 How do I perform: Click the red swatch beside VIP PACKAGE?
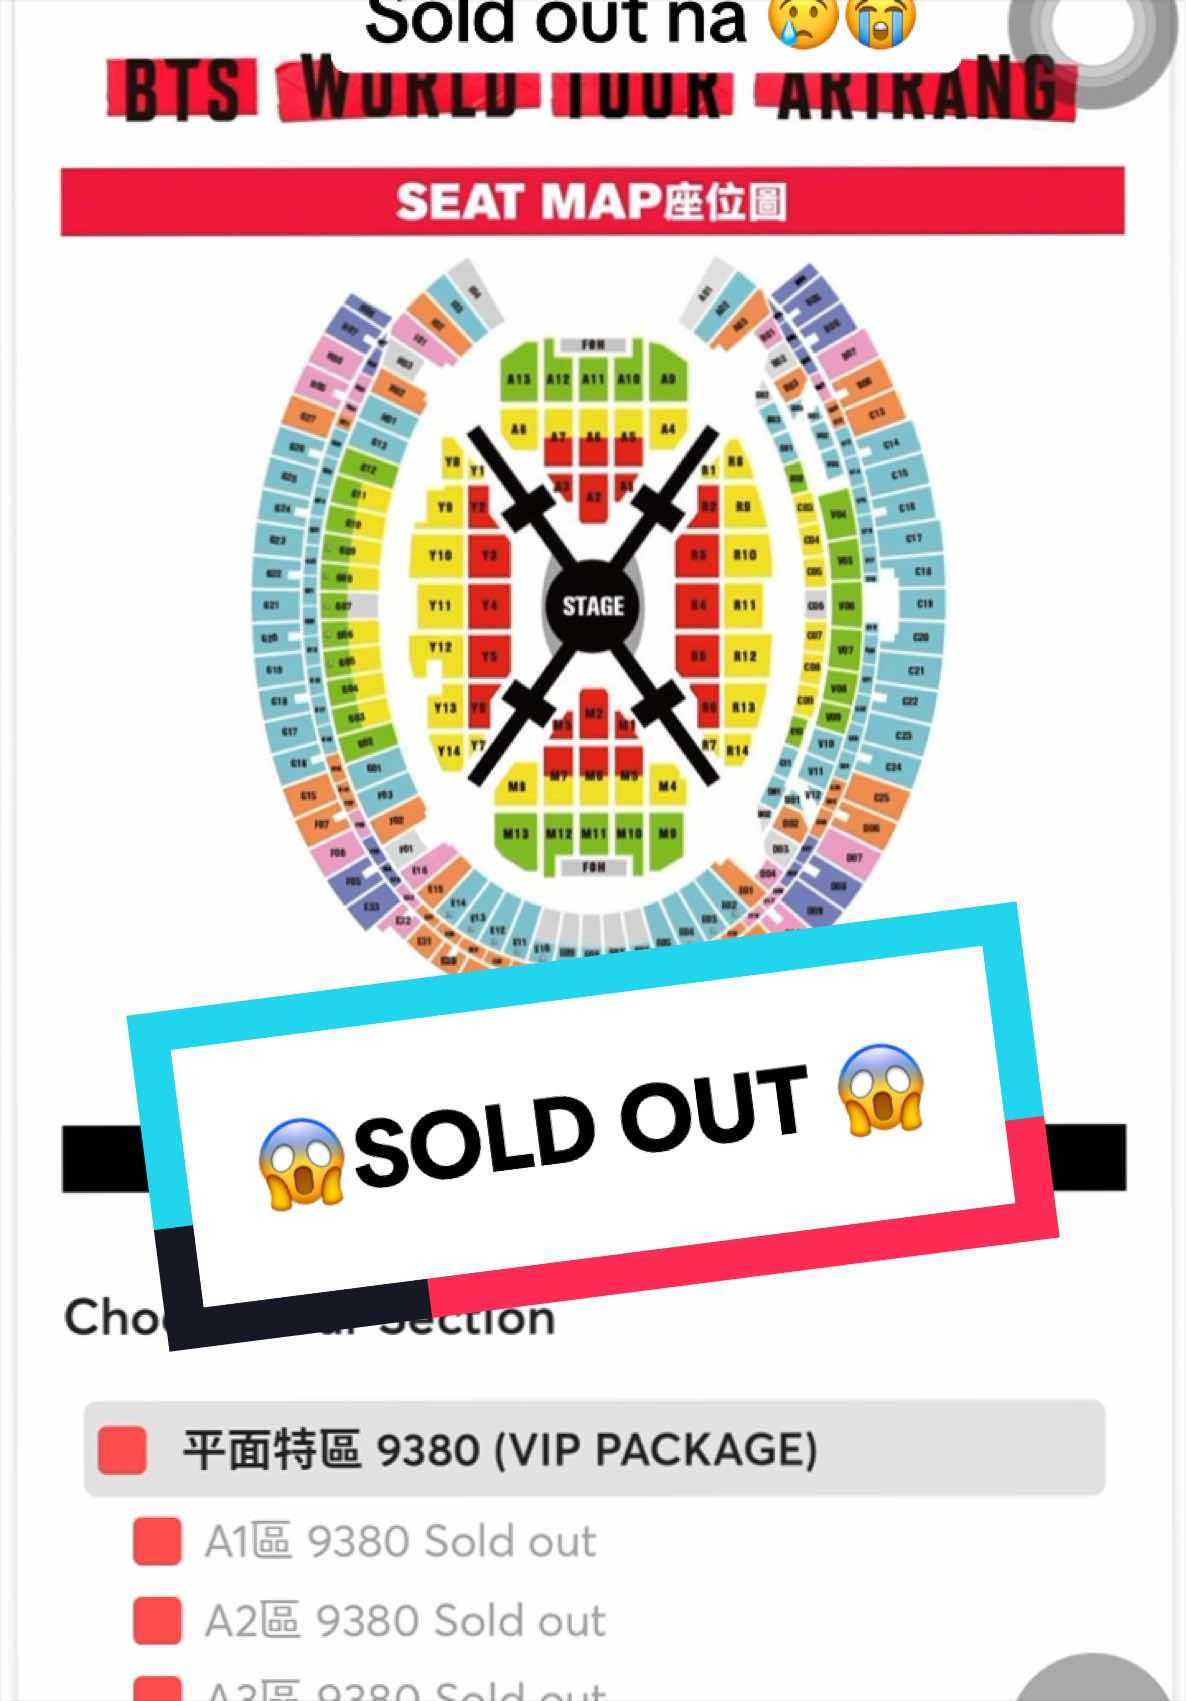[x=123, y=1449]
